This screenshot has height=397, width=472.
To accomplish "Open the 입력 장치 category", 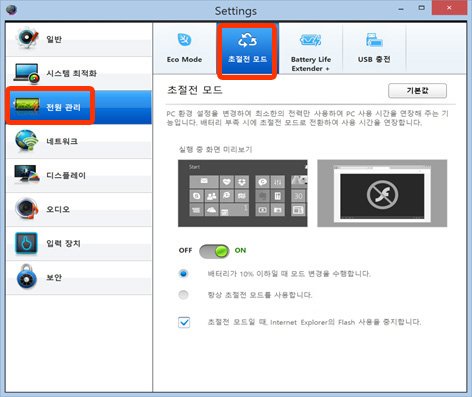I will point(79,243).
